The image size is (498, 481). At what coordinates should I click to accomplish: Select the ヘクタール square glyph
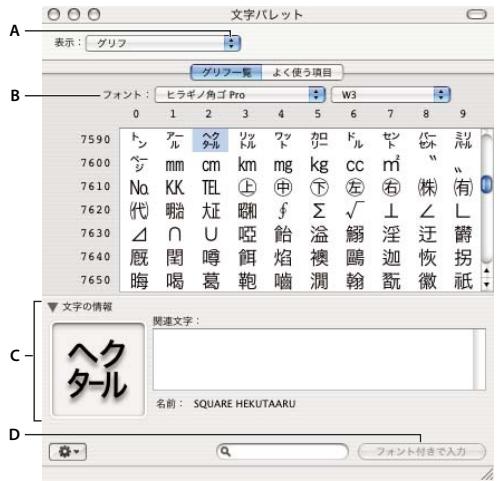[211, 140]
